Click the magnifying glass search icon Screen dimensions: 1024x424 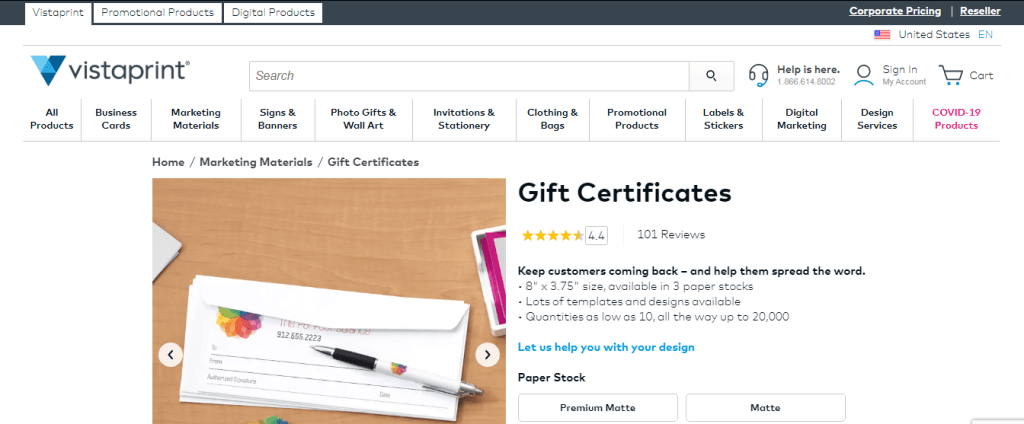tap(711, 76)
